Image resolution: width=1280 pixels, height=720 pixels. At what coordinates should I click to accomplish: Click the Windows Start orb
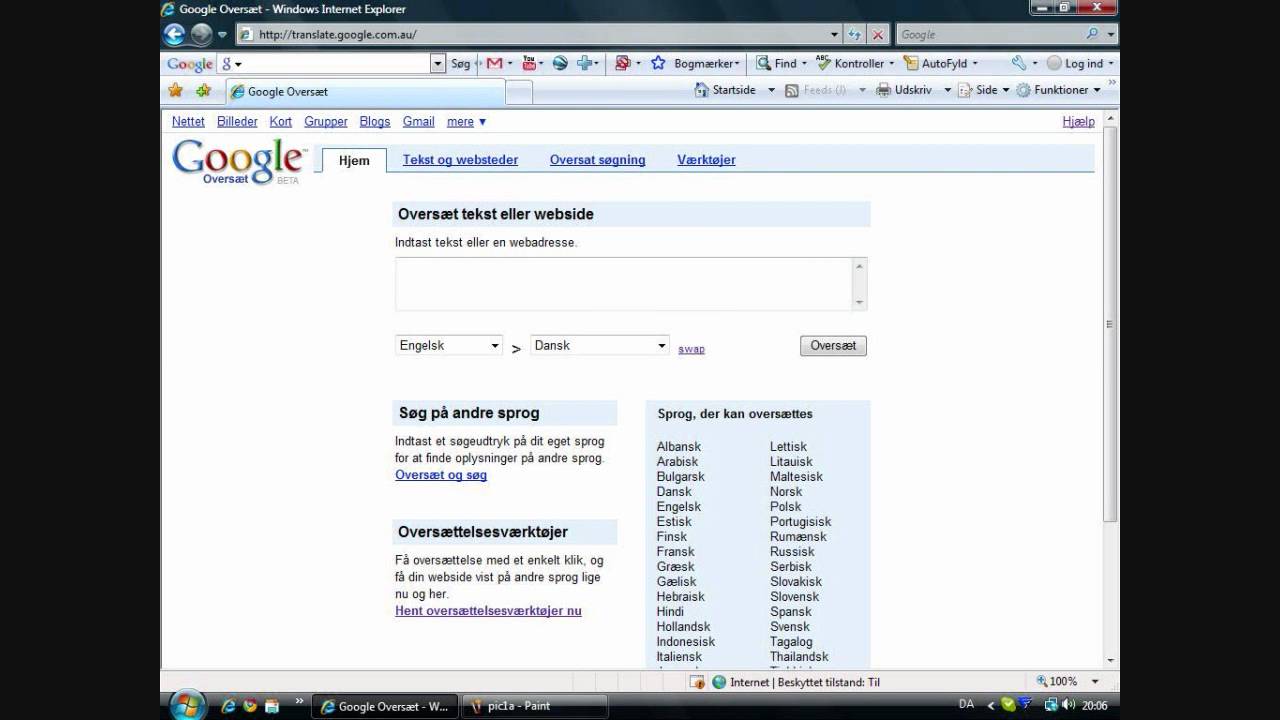click(188, 705)
